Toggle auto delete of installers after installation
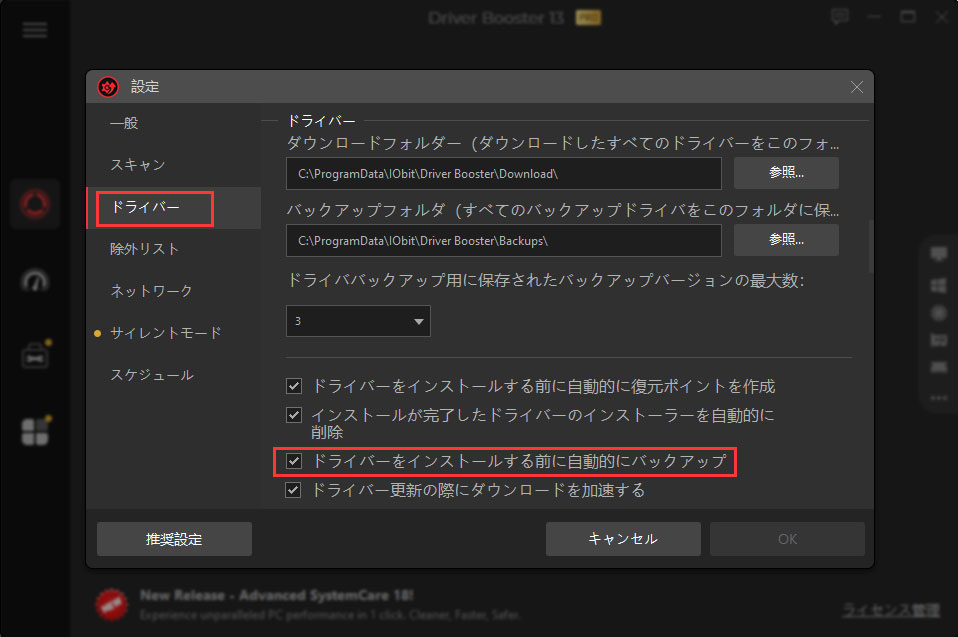The height and width of the screenshot is (637, 958). (x=294, y=415)
